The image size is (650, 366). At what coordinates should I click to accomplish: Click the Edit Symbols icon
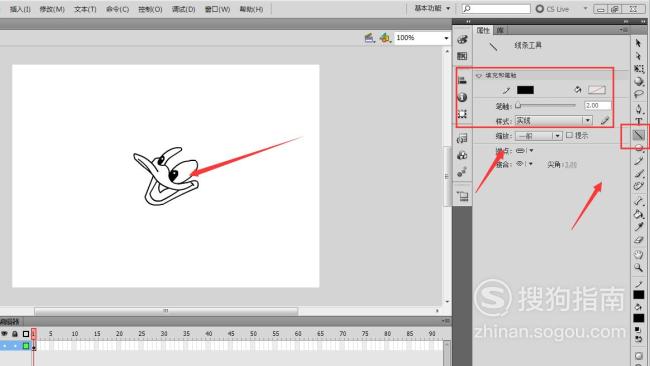[x=385, y=38]
